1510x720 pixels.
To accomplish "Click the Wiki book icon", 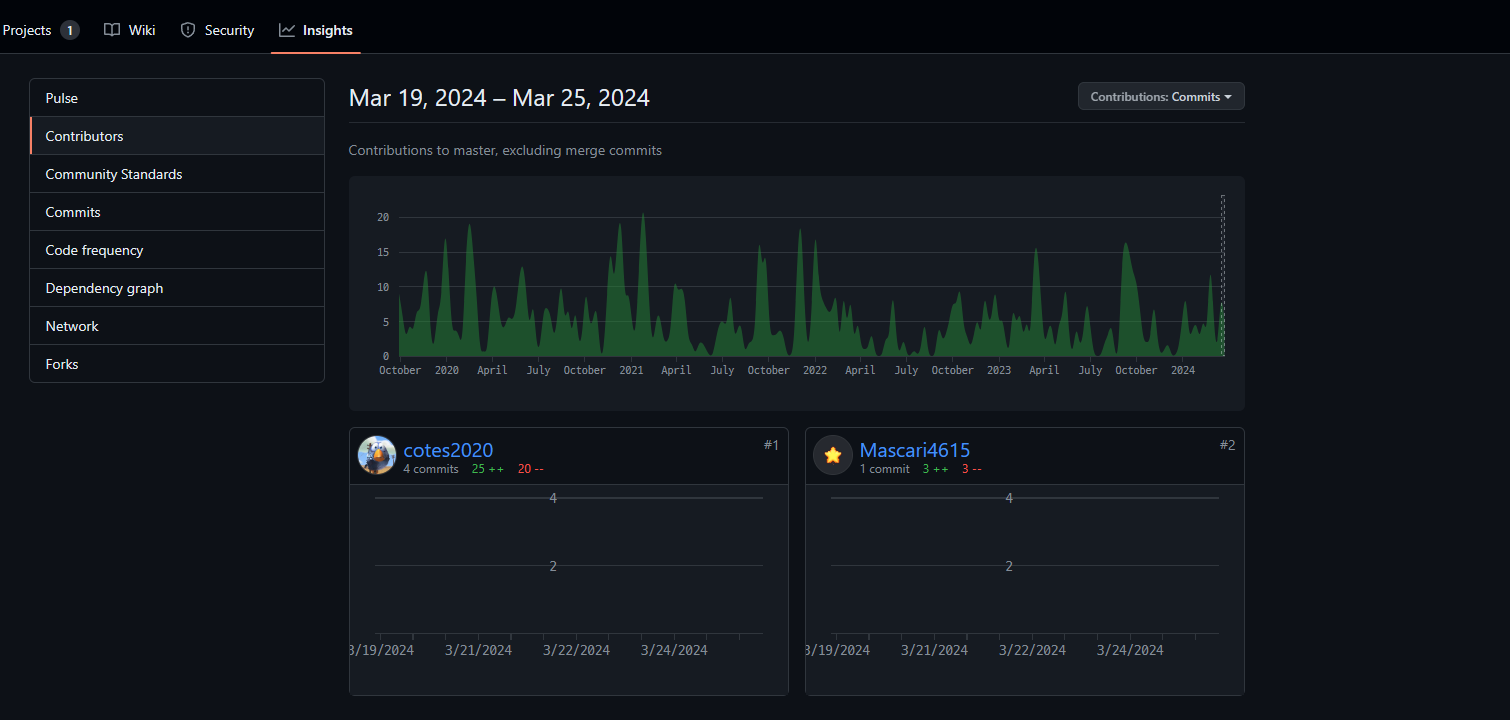I will point(112,30).
